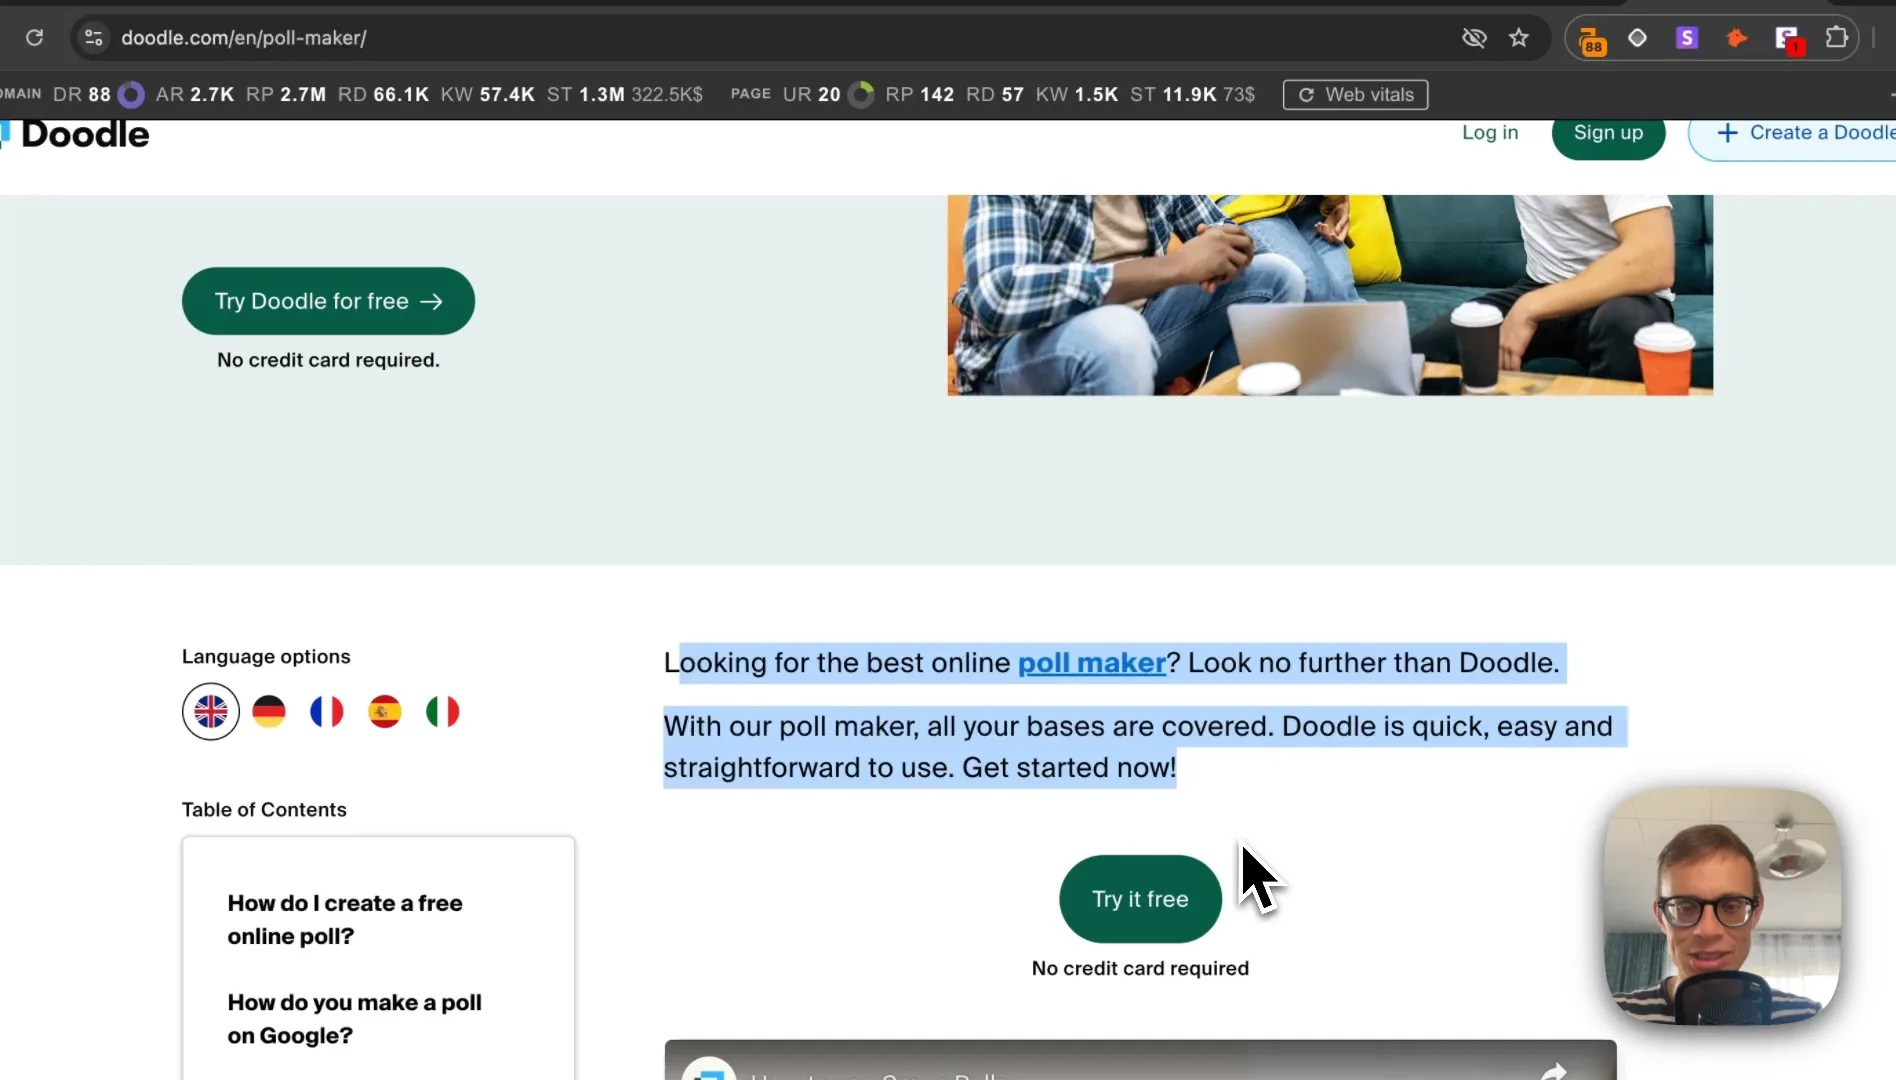
Task: Open the poll maker hyperlink
Action: point(1092,663)
